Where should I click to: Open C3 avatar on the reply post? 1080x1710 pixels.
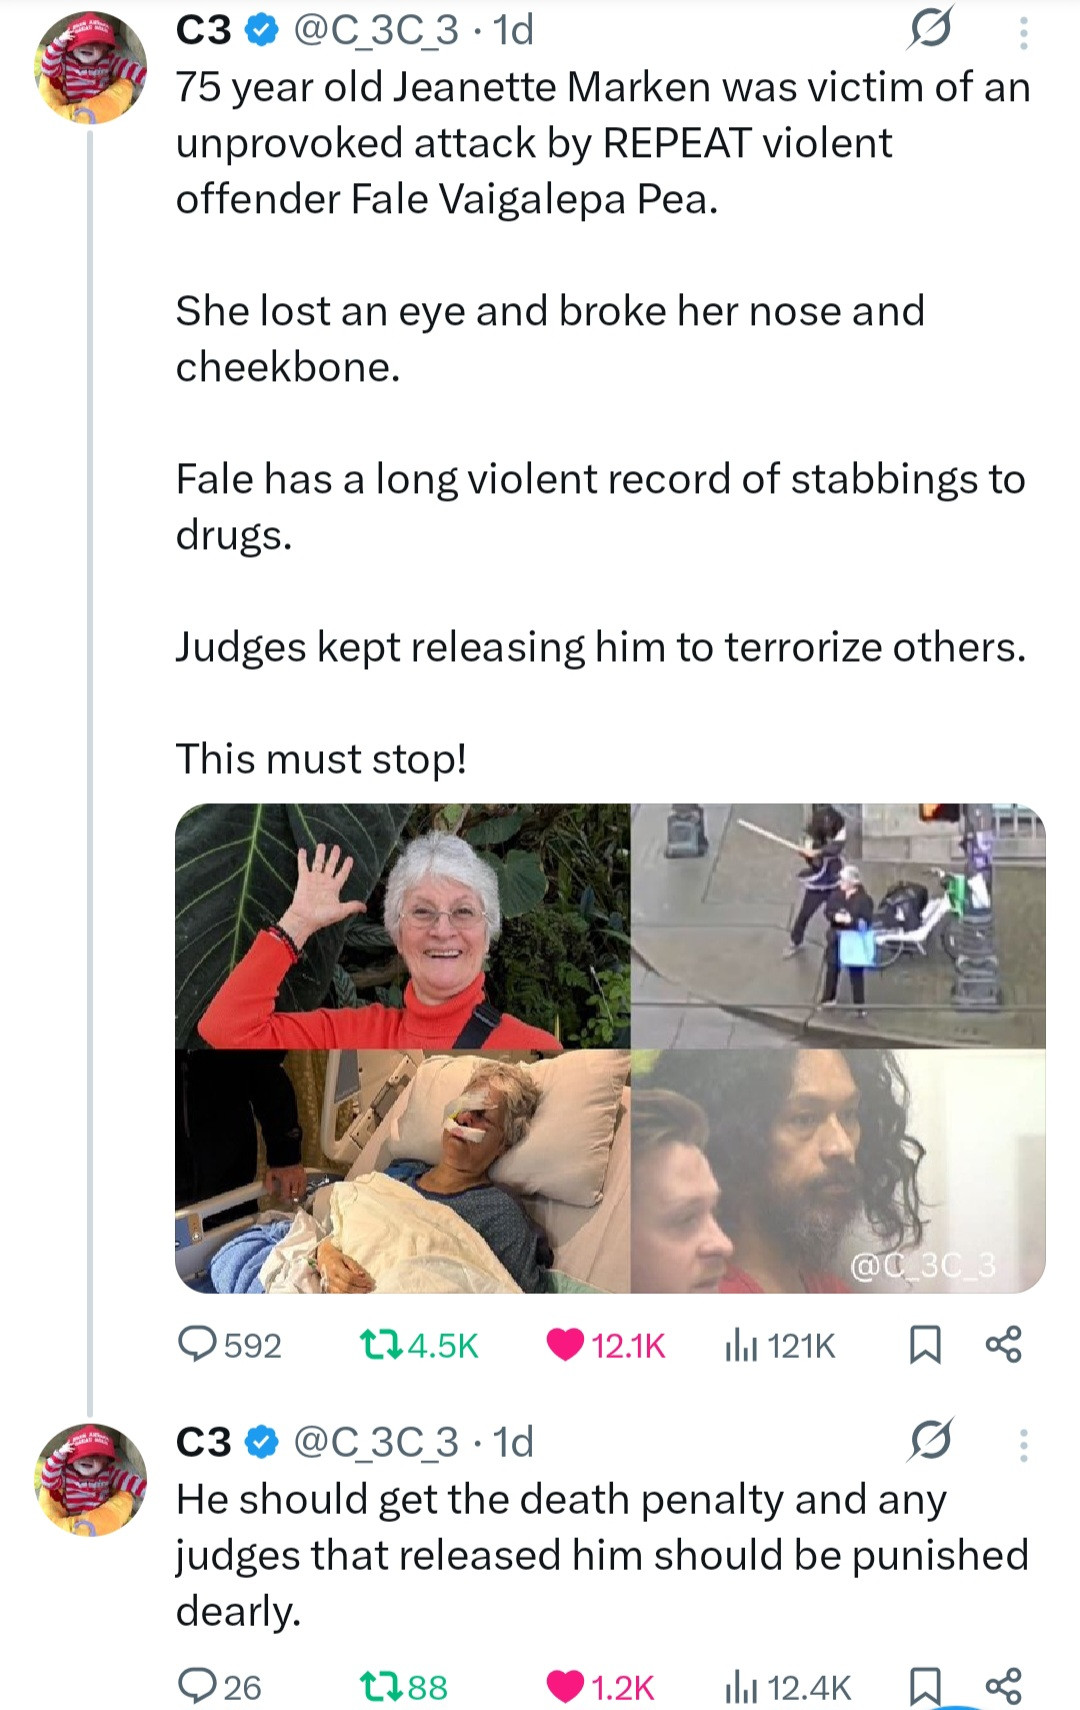pyautogui.click(x=91, y=1481)
